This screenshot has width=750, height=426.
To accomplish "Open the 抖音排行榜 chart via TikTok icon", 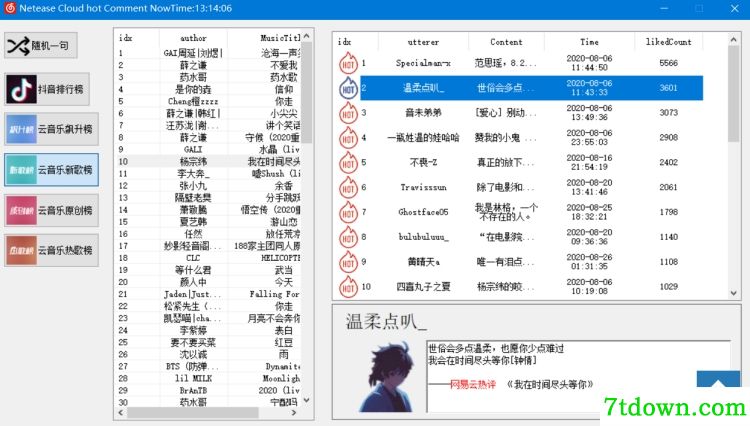I will coord(21,89).
